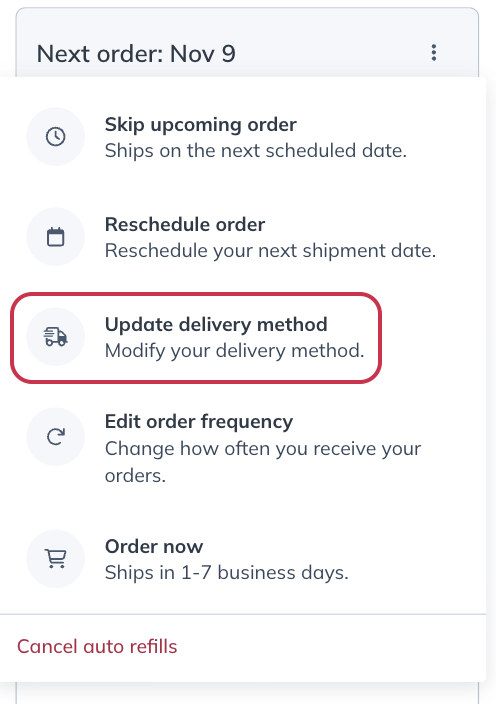Click the card area below the dropdown menu
This screenshot has height=704, width=496.
247,694
